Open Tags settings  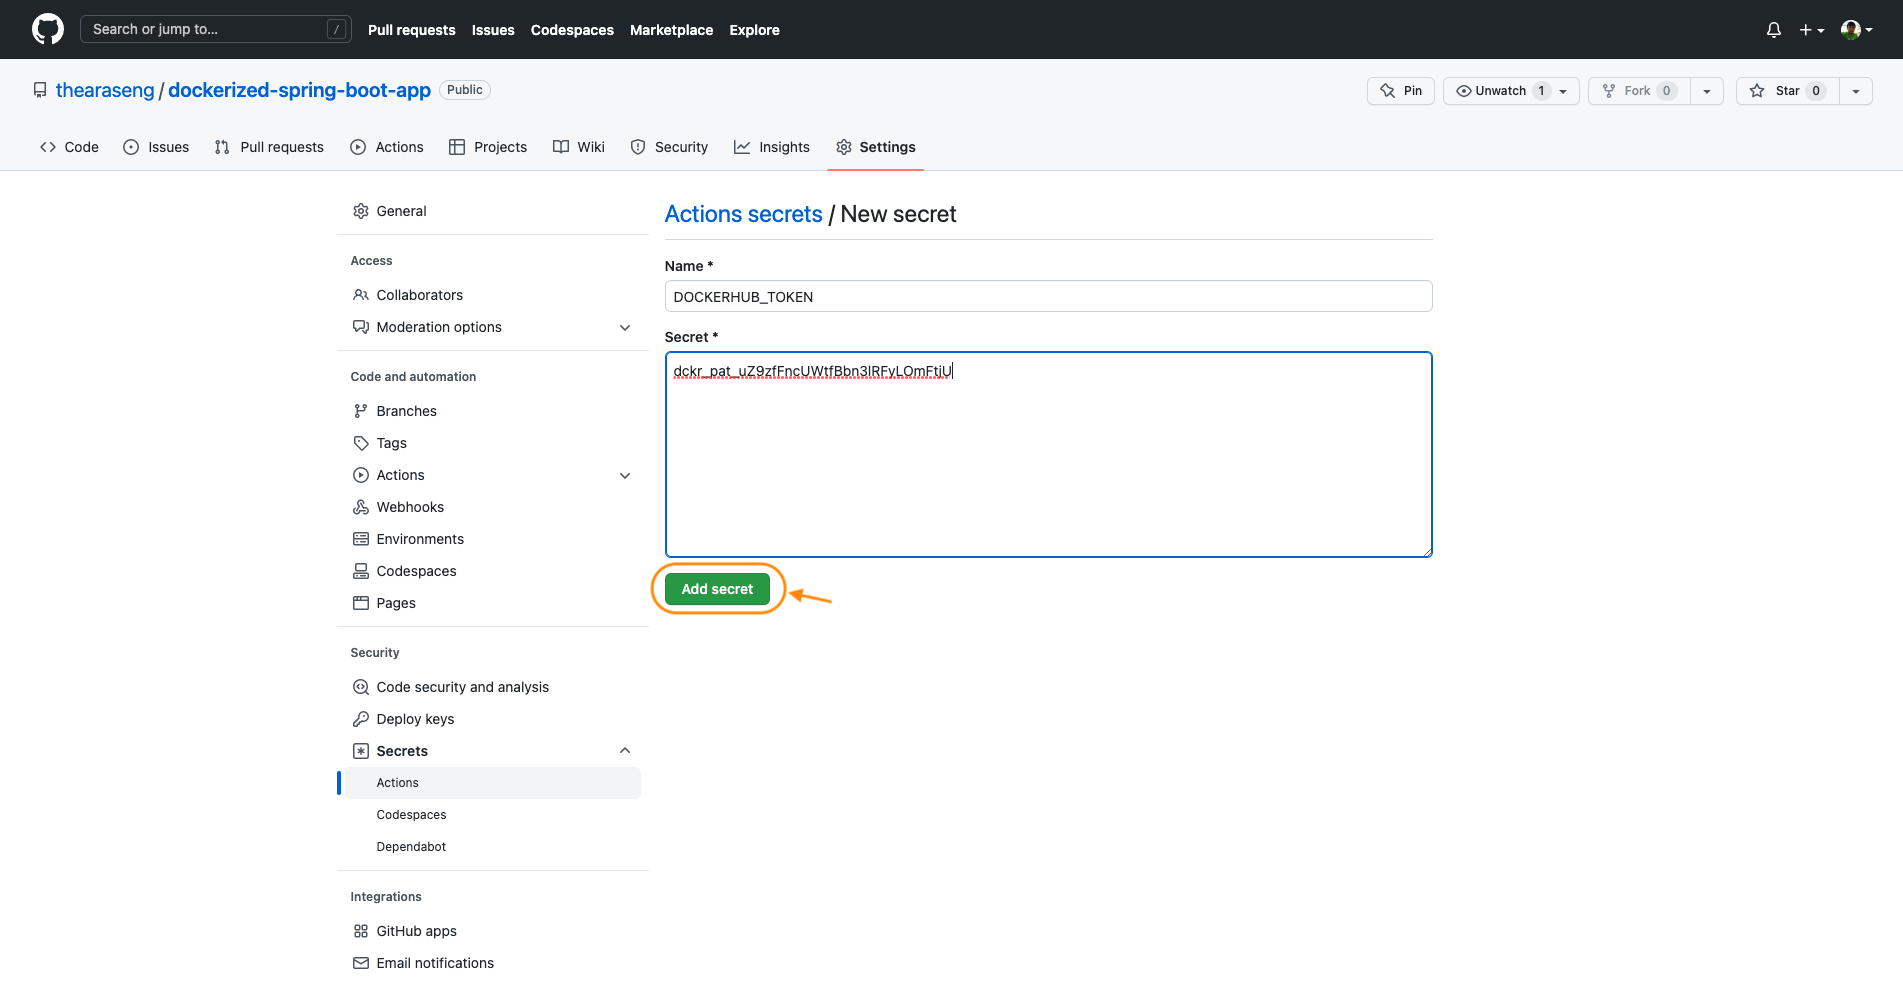click(493, 443)
